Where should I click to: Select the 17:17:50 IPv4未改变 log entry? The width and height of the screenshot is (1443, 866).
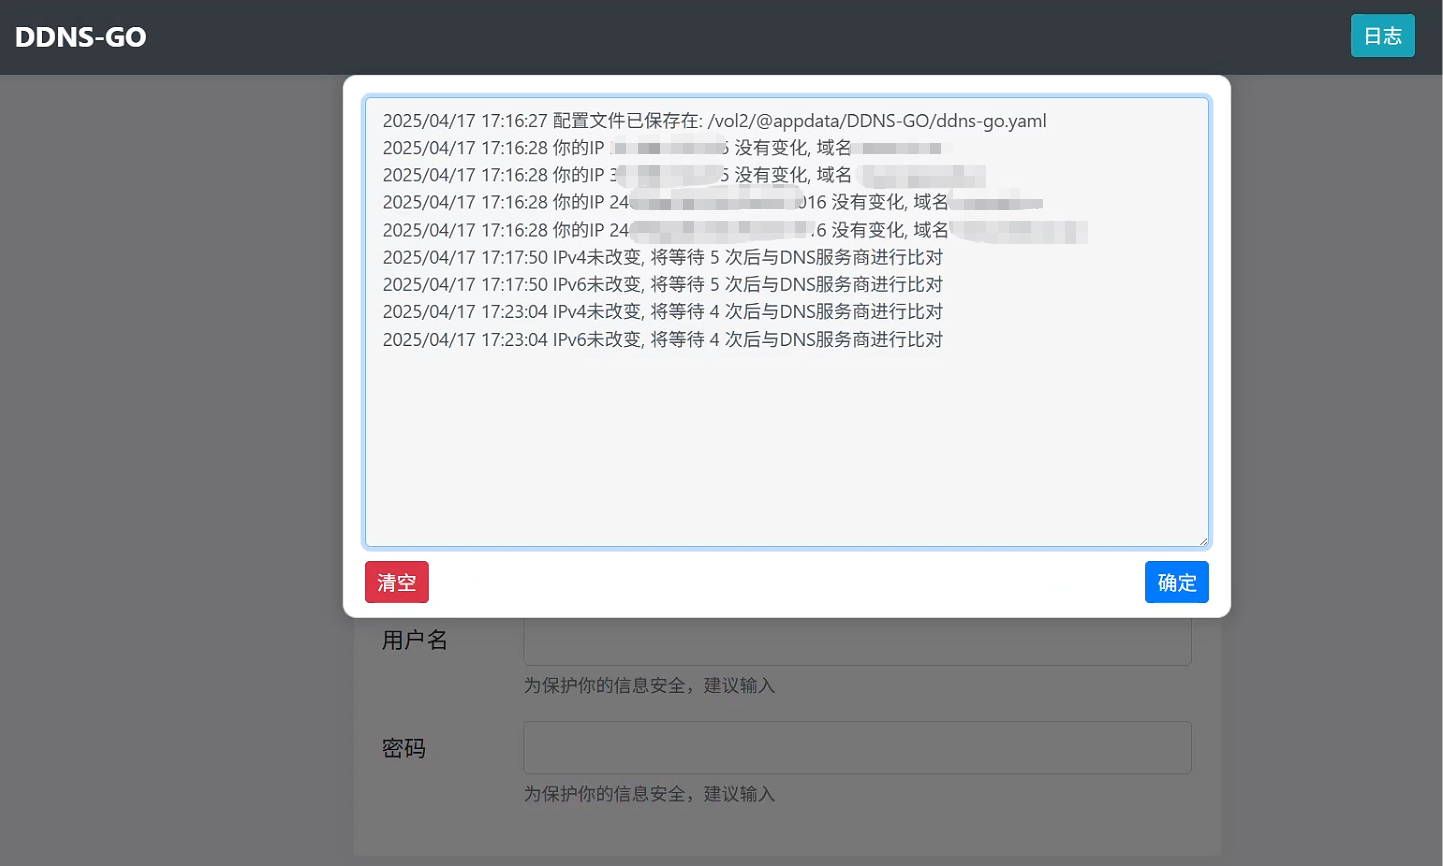click(662, 257)
